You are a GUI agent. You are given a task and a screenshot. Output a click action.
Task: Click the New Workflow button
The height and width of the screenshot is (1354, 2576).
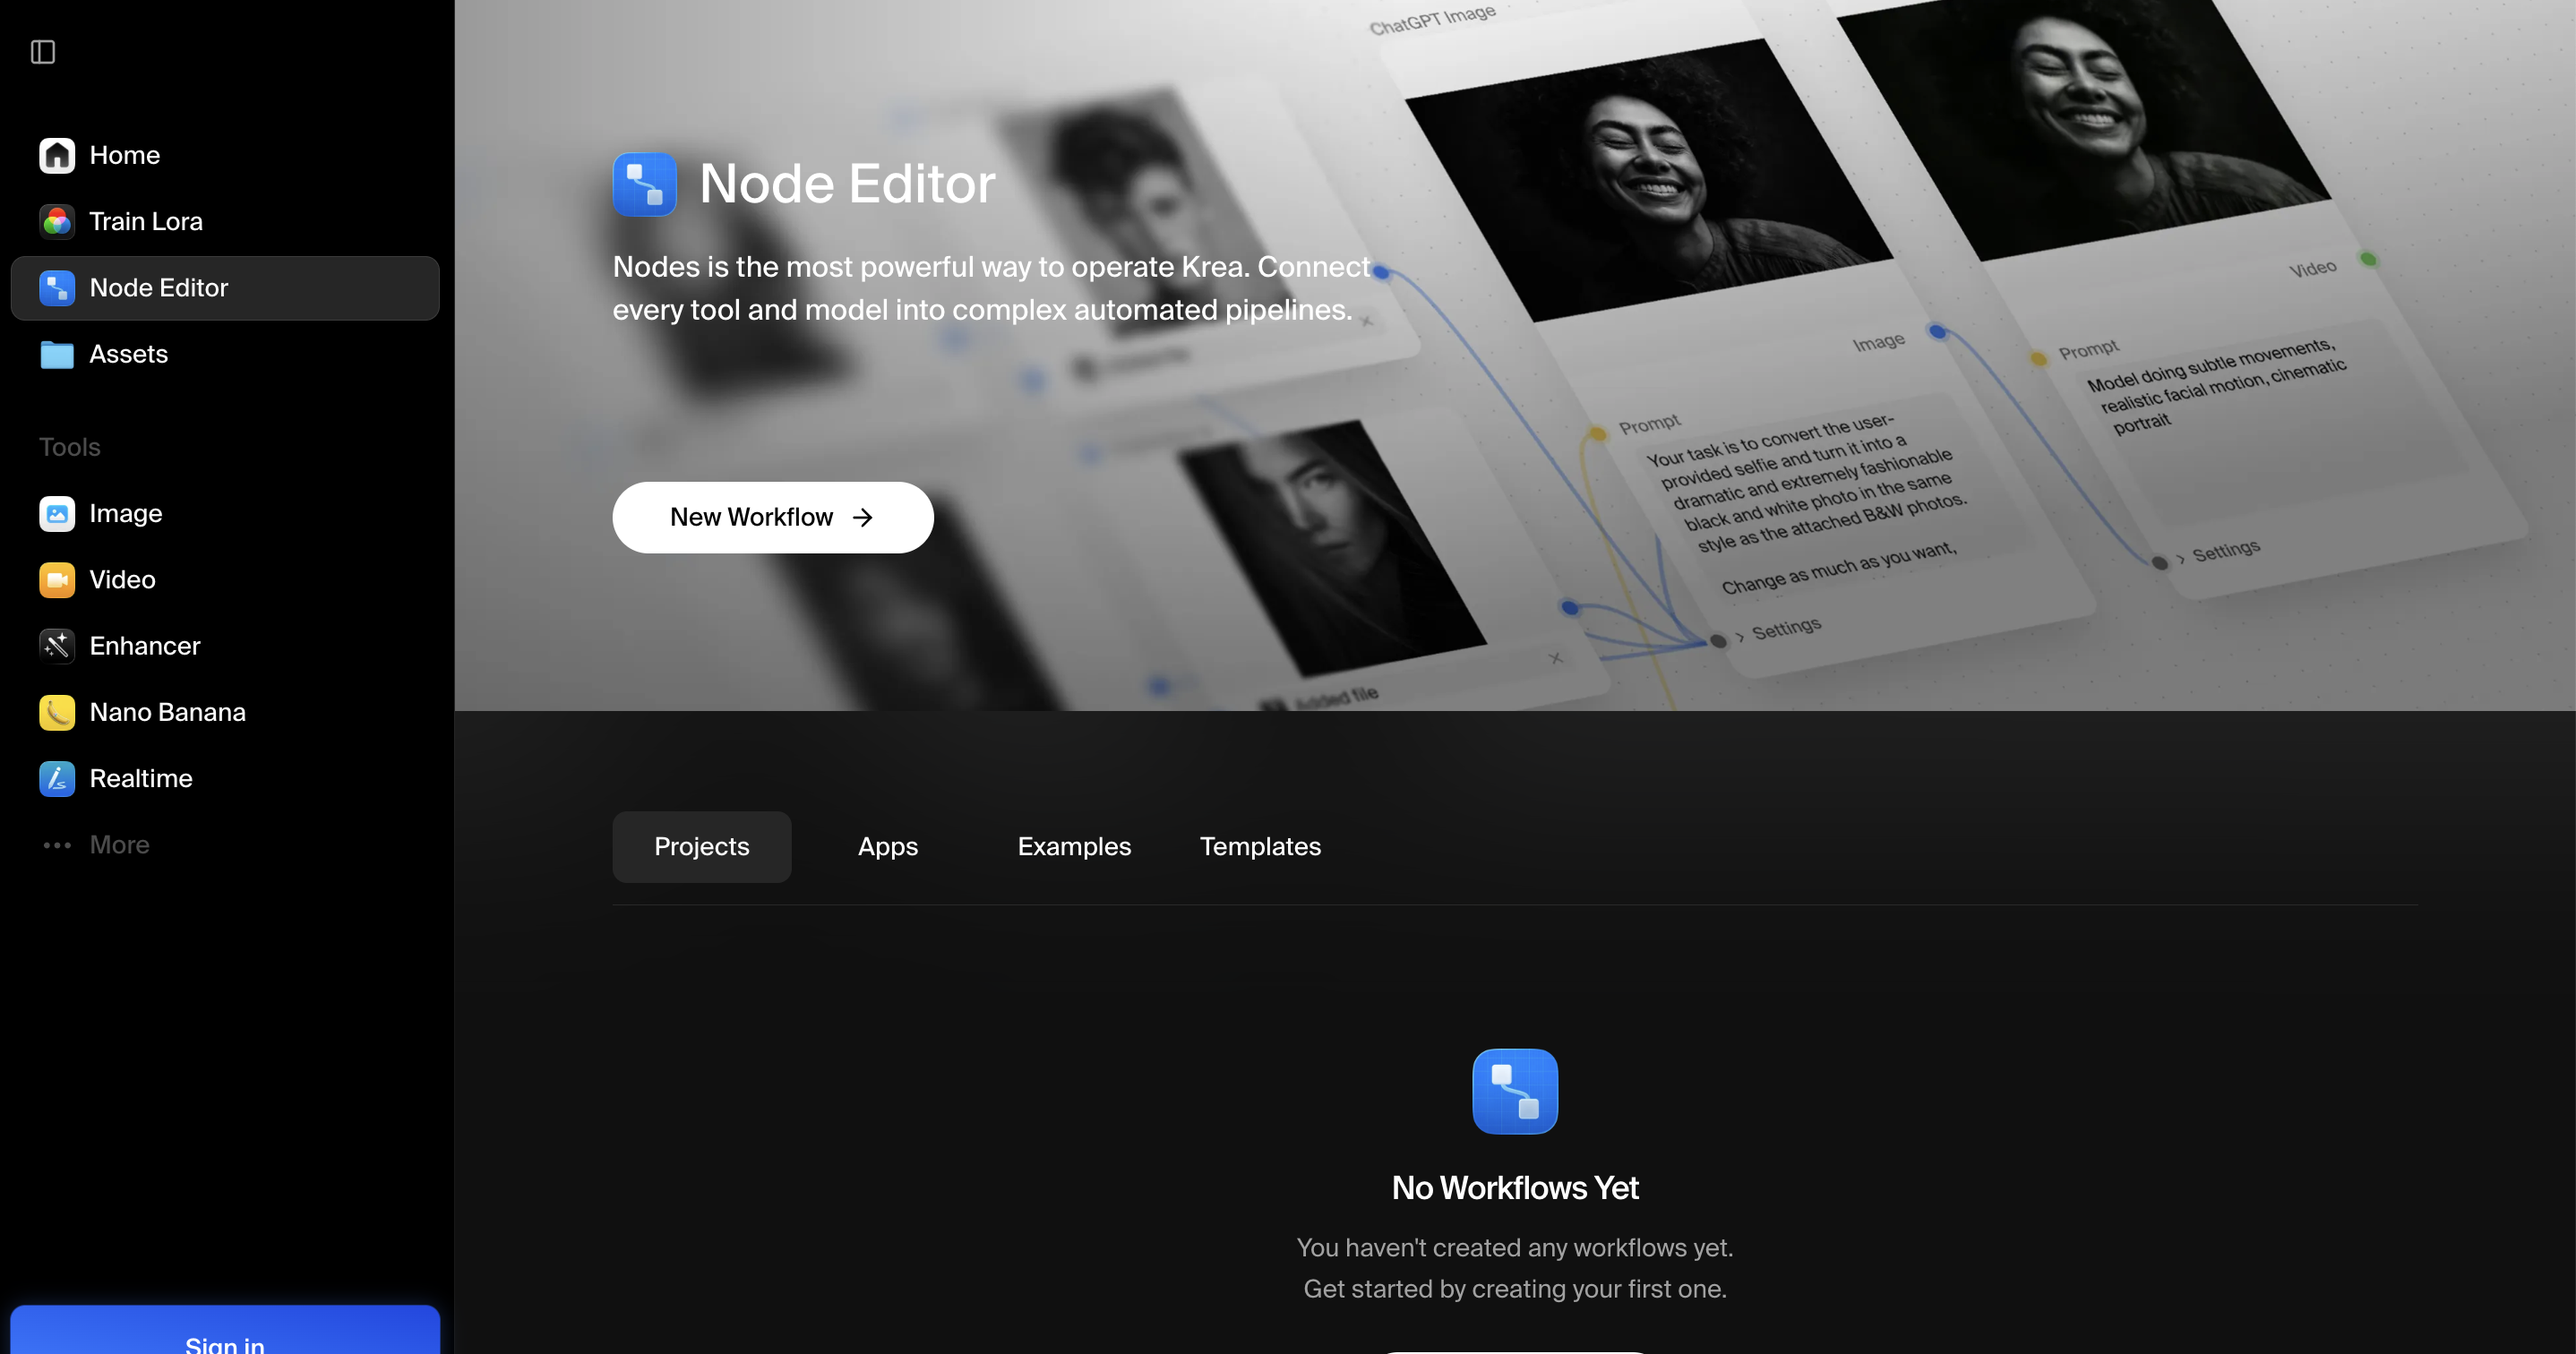click(772, 517)
